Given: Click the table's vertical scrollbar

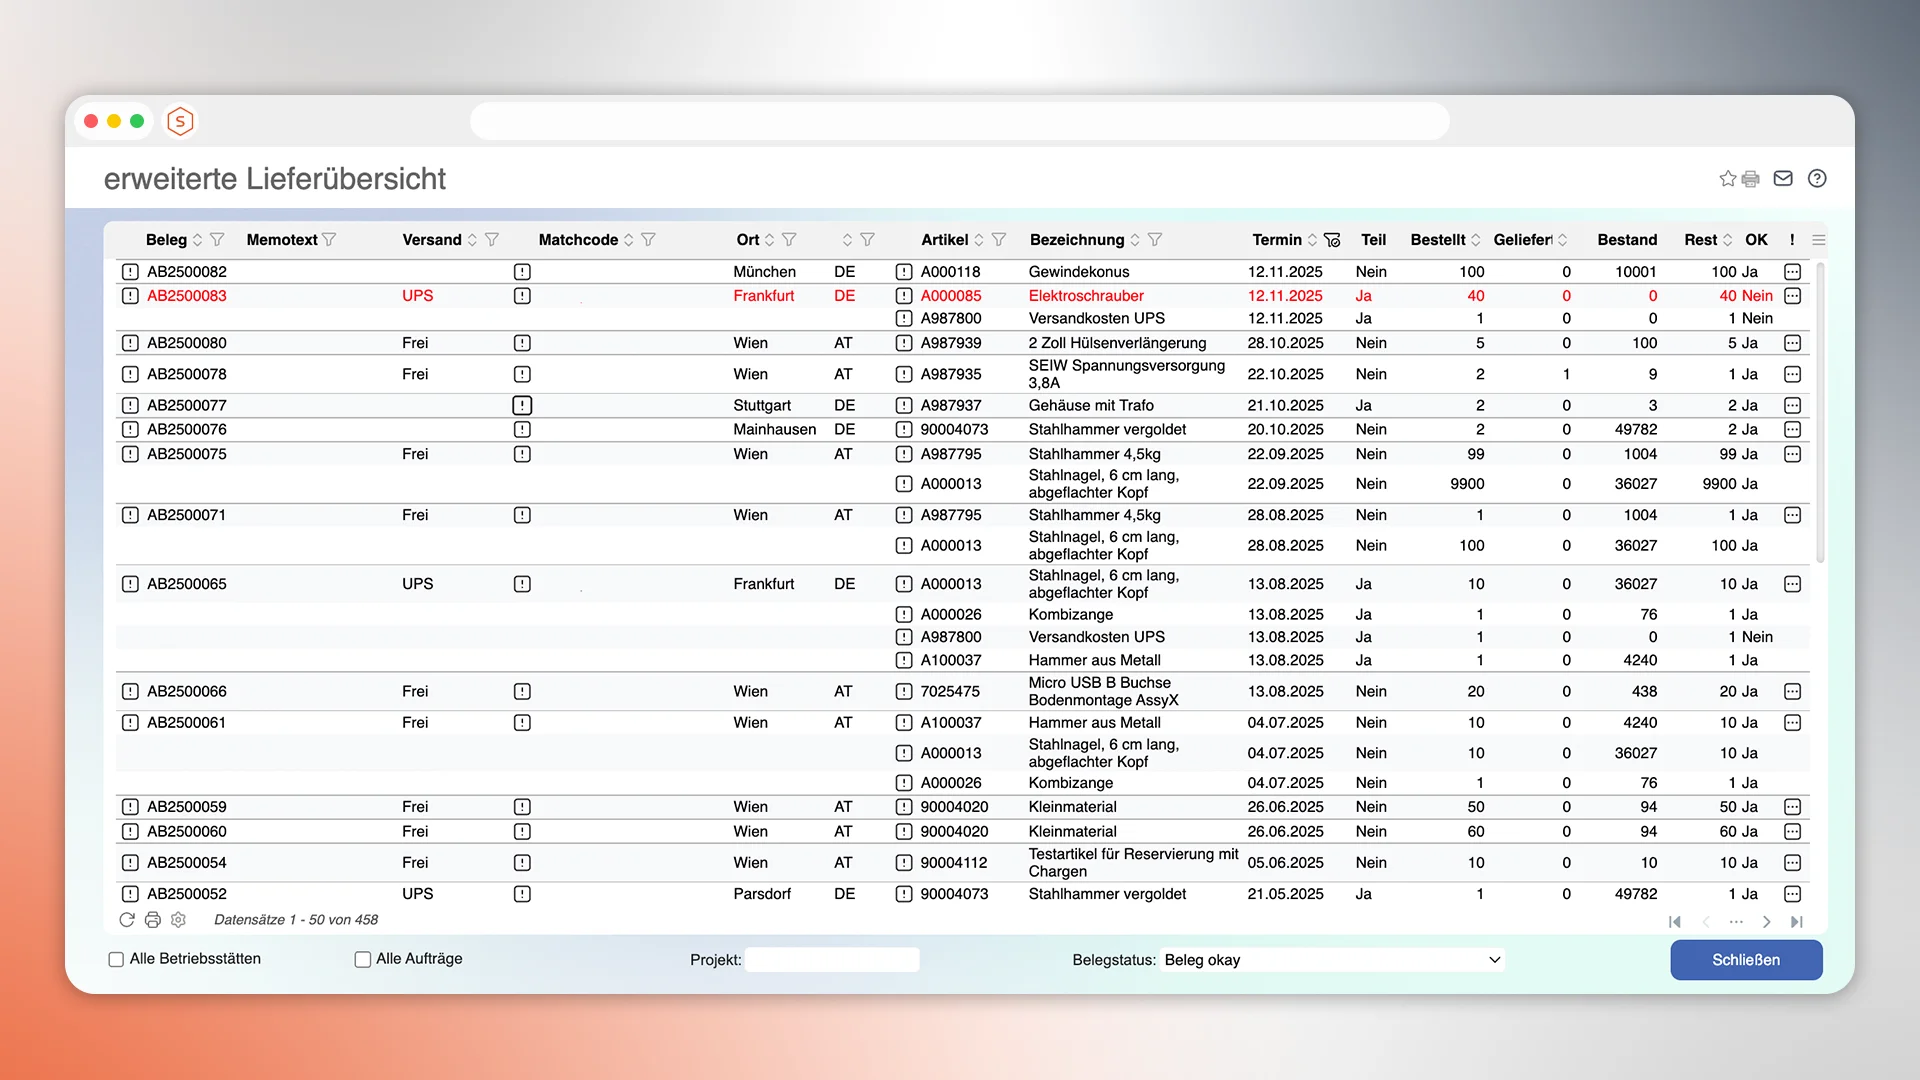Looking at the screenshot, I should point(1820,410).
